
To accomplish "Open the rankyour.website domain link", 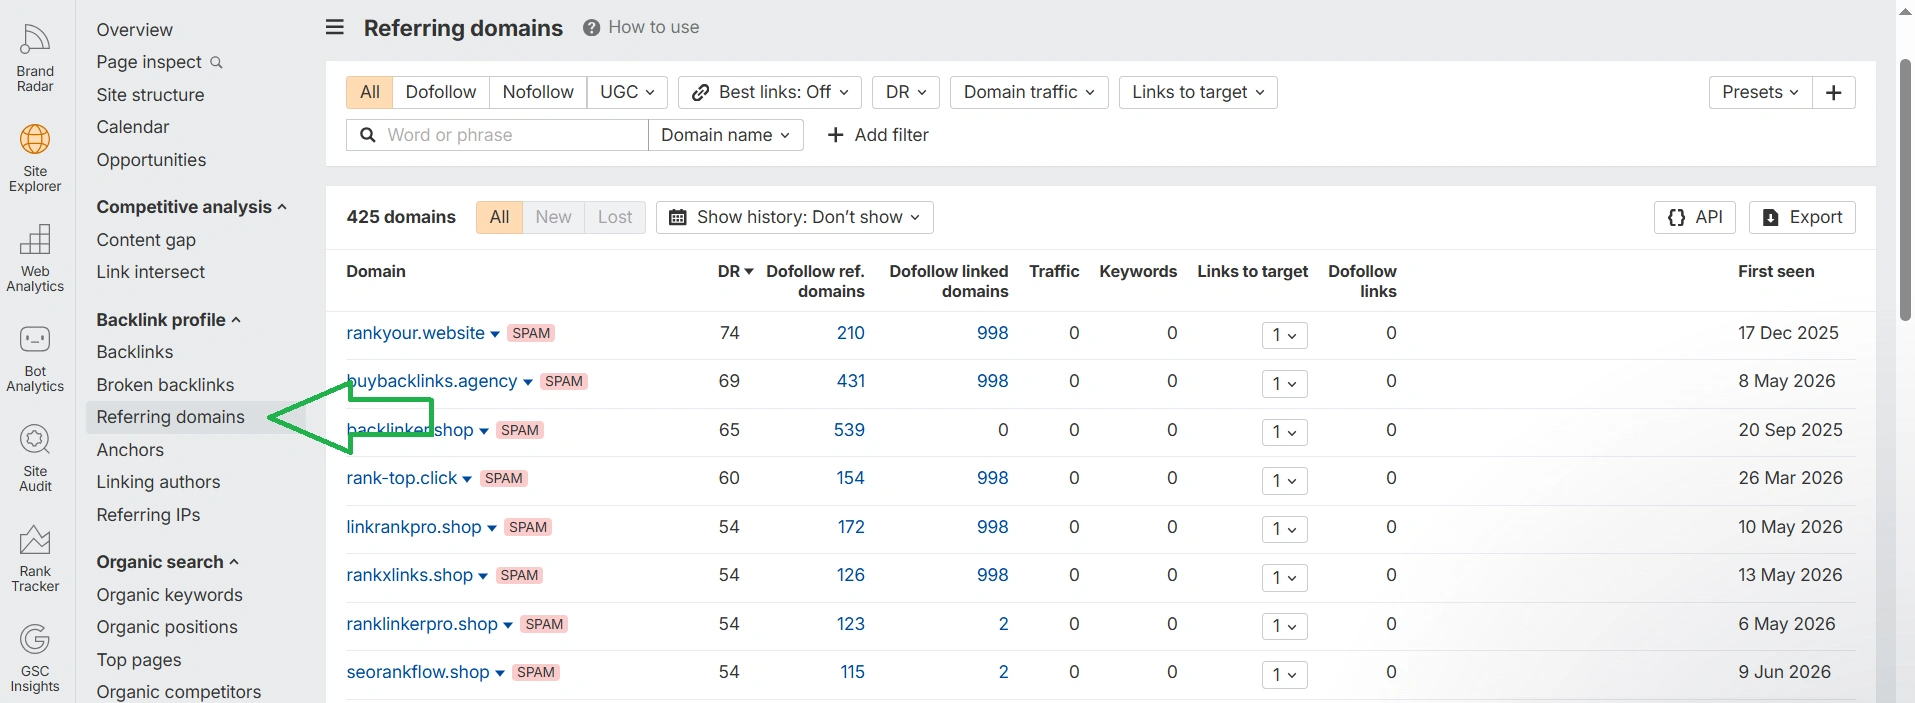I will (415, 333).
